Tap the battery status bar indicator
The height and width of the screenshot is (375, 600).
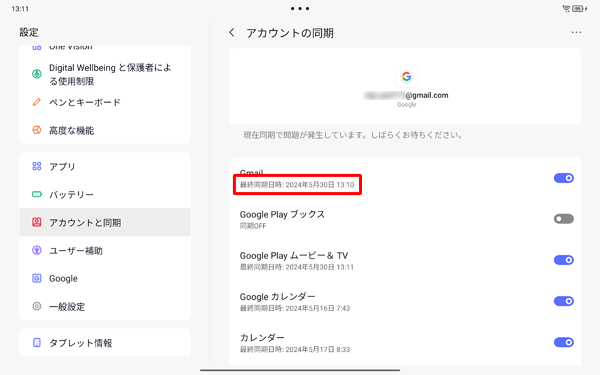[579, 8]
